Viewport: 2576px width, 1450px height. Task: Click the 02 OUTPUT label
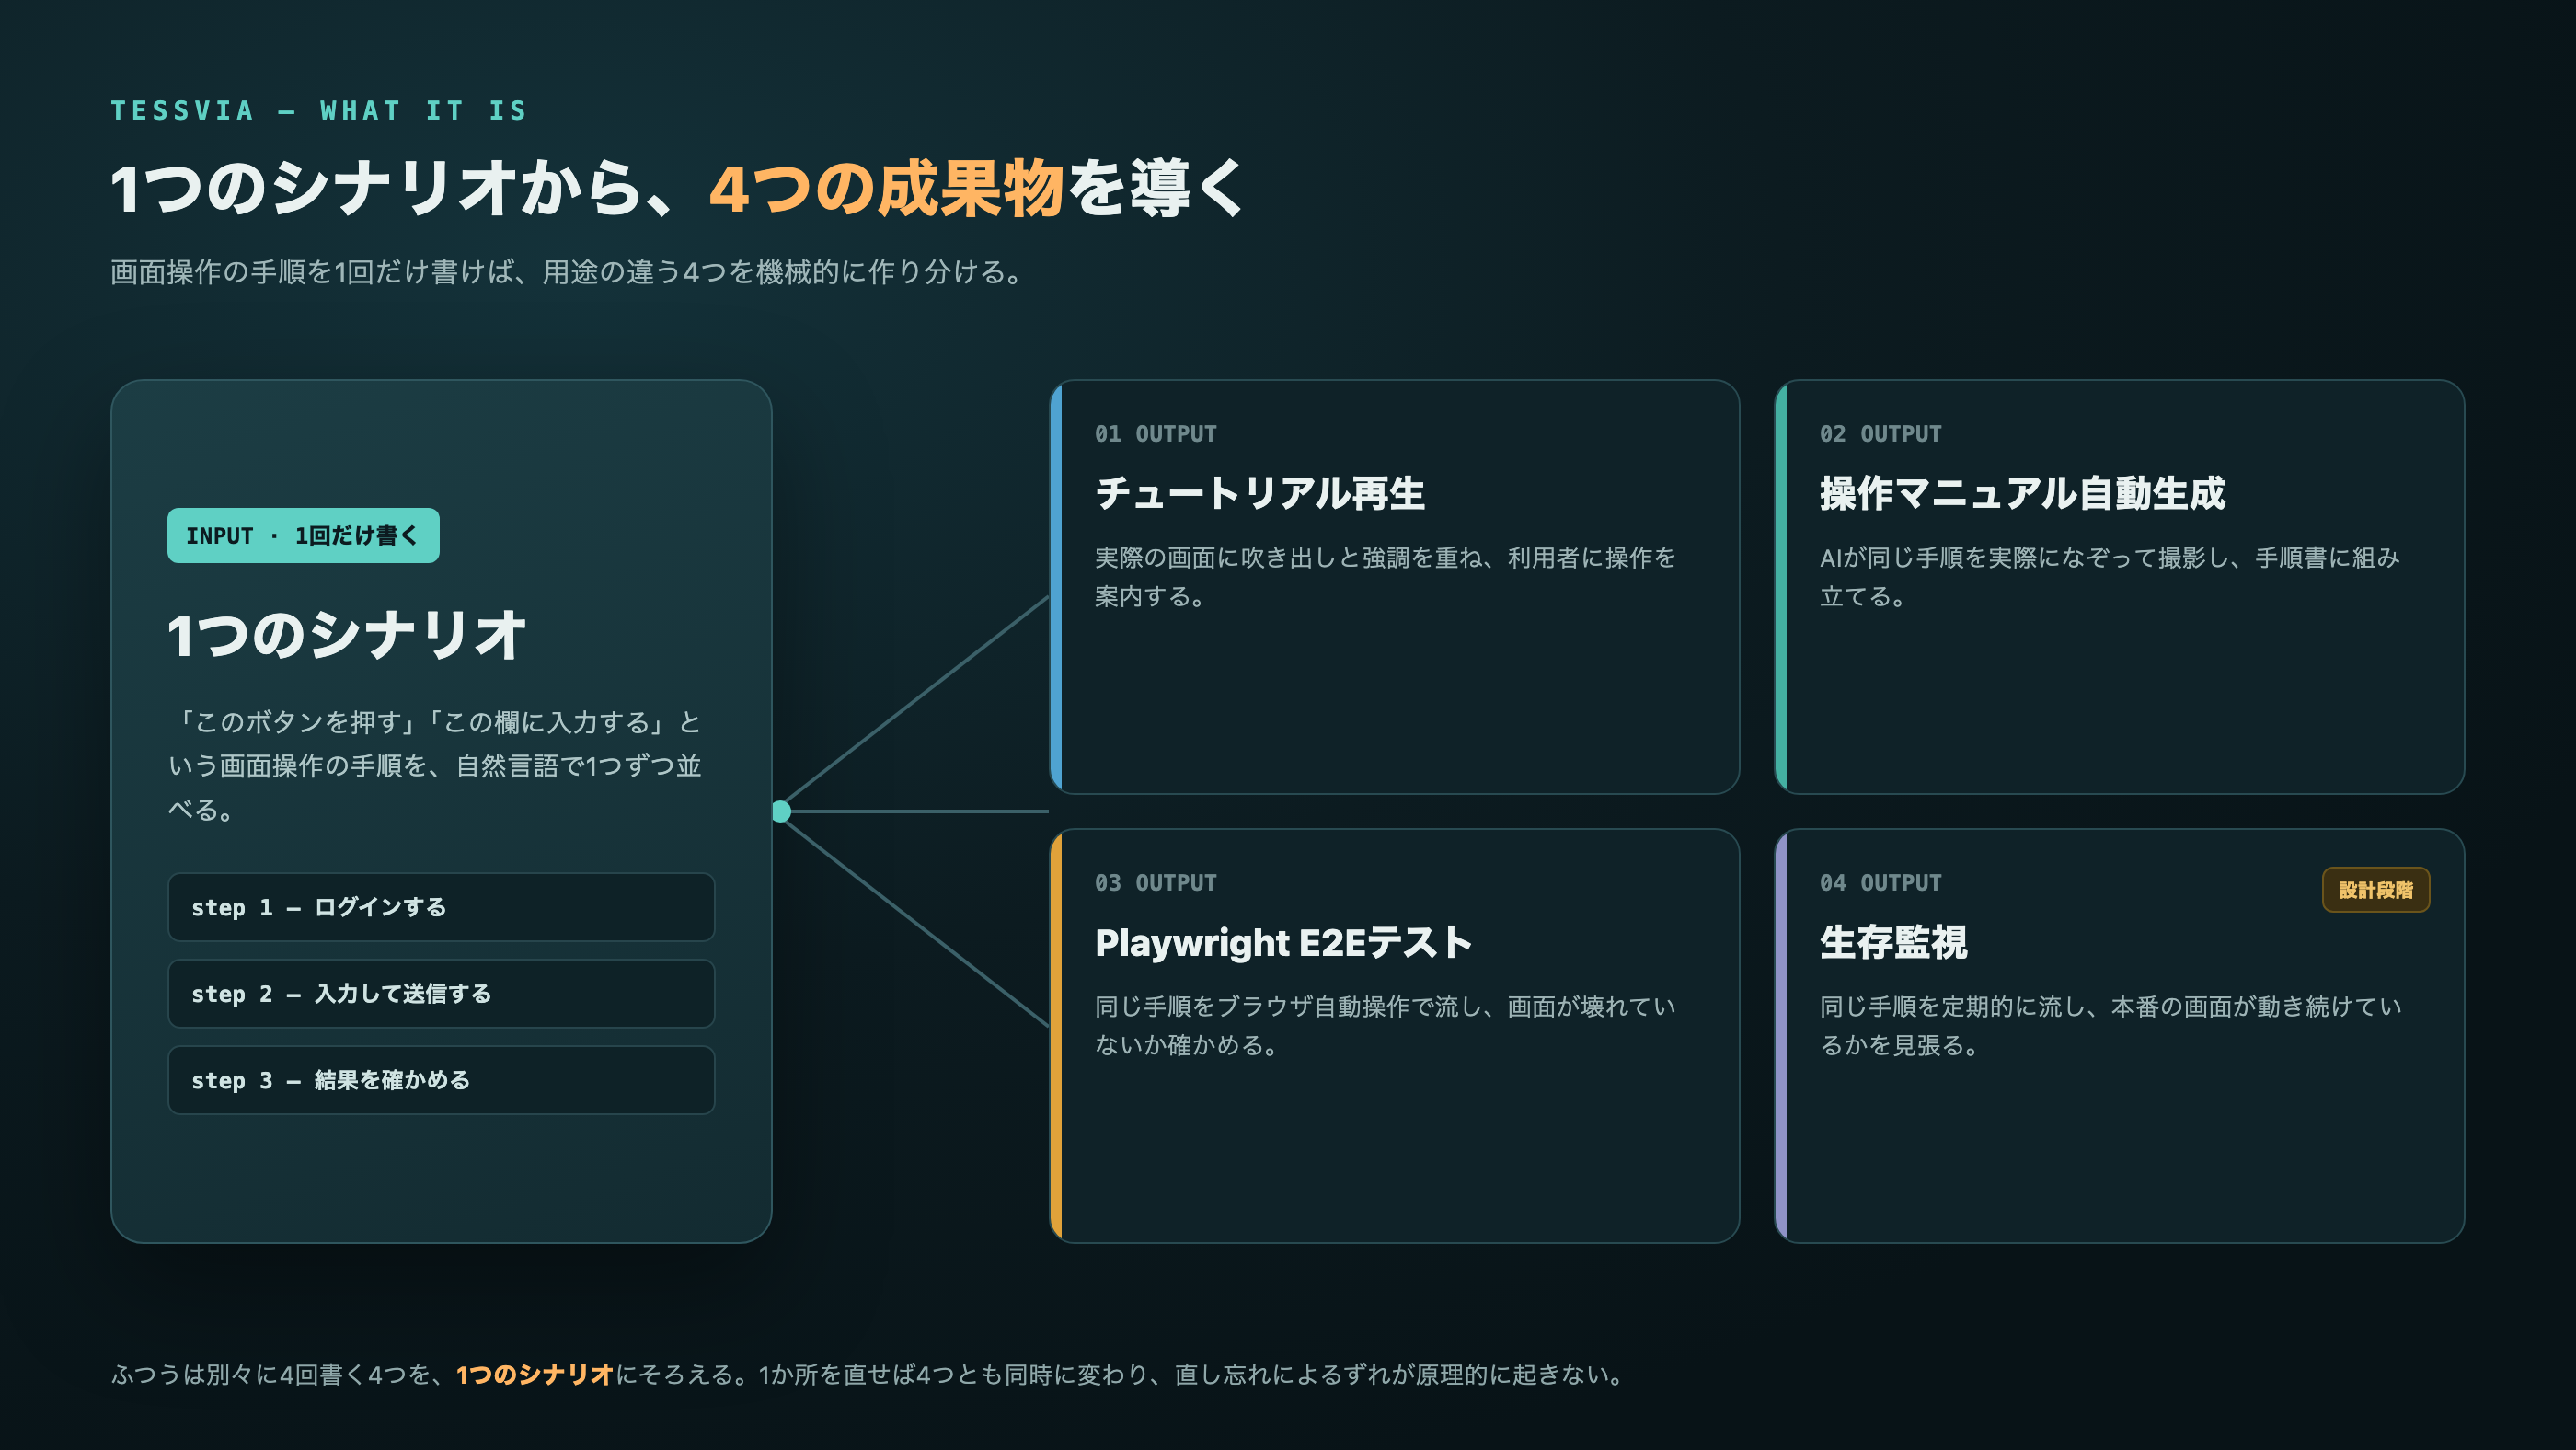[x=1880, y=434]
